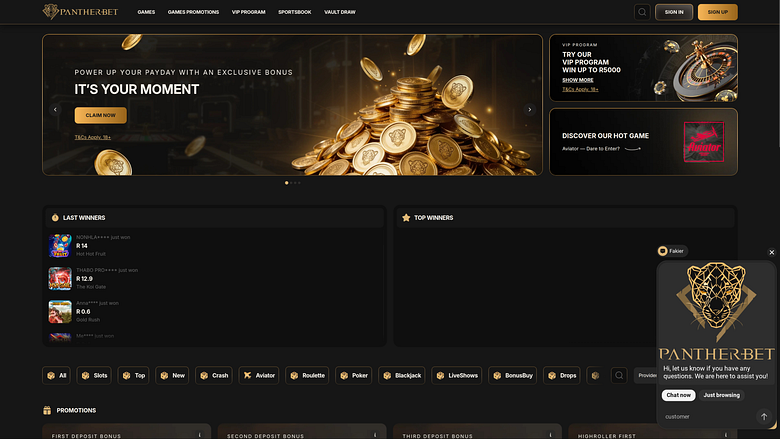Click the PantherBet logo in header
This screenshot has width=780, height=439.
pos(80,11)
